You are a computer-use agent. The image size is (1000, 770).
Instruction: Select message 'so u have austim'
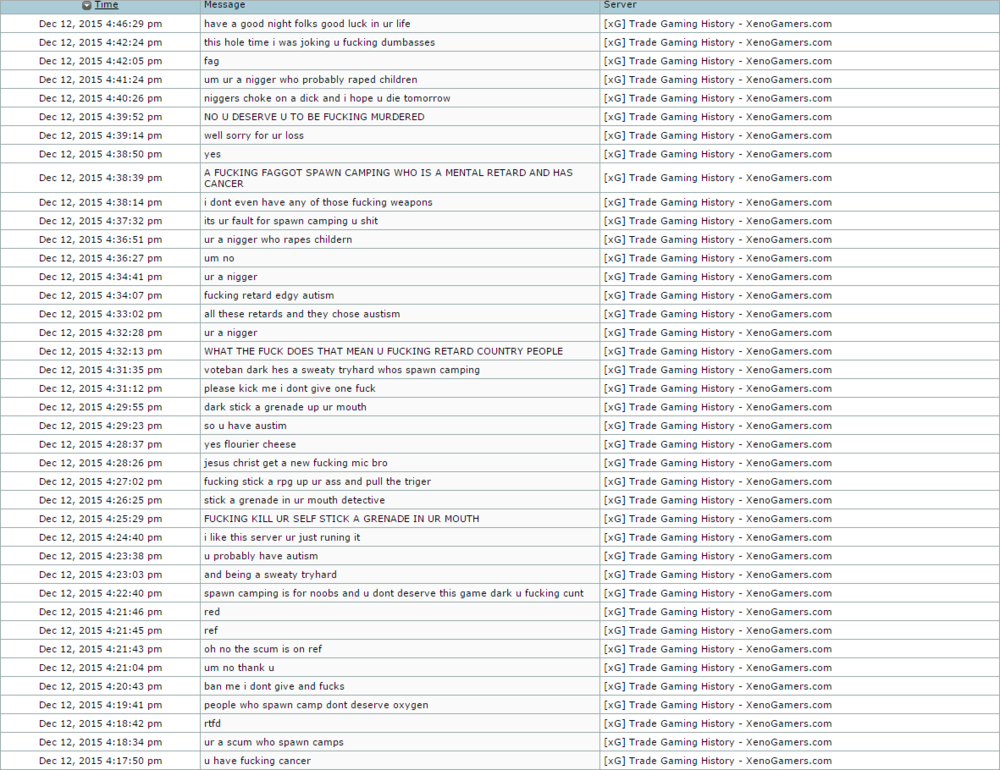246,426
